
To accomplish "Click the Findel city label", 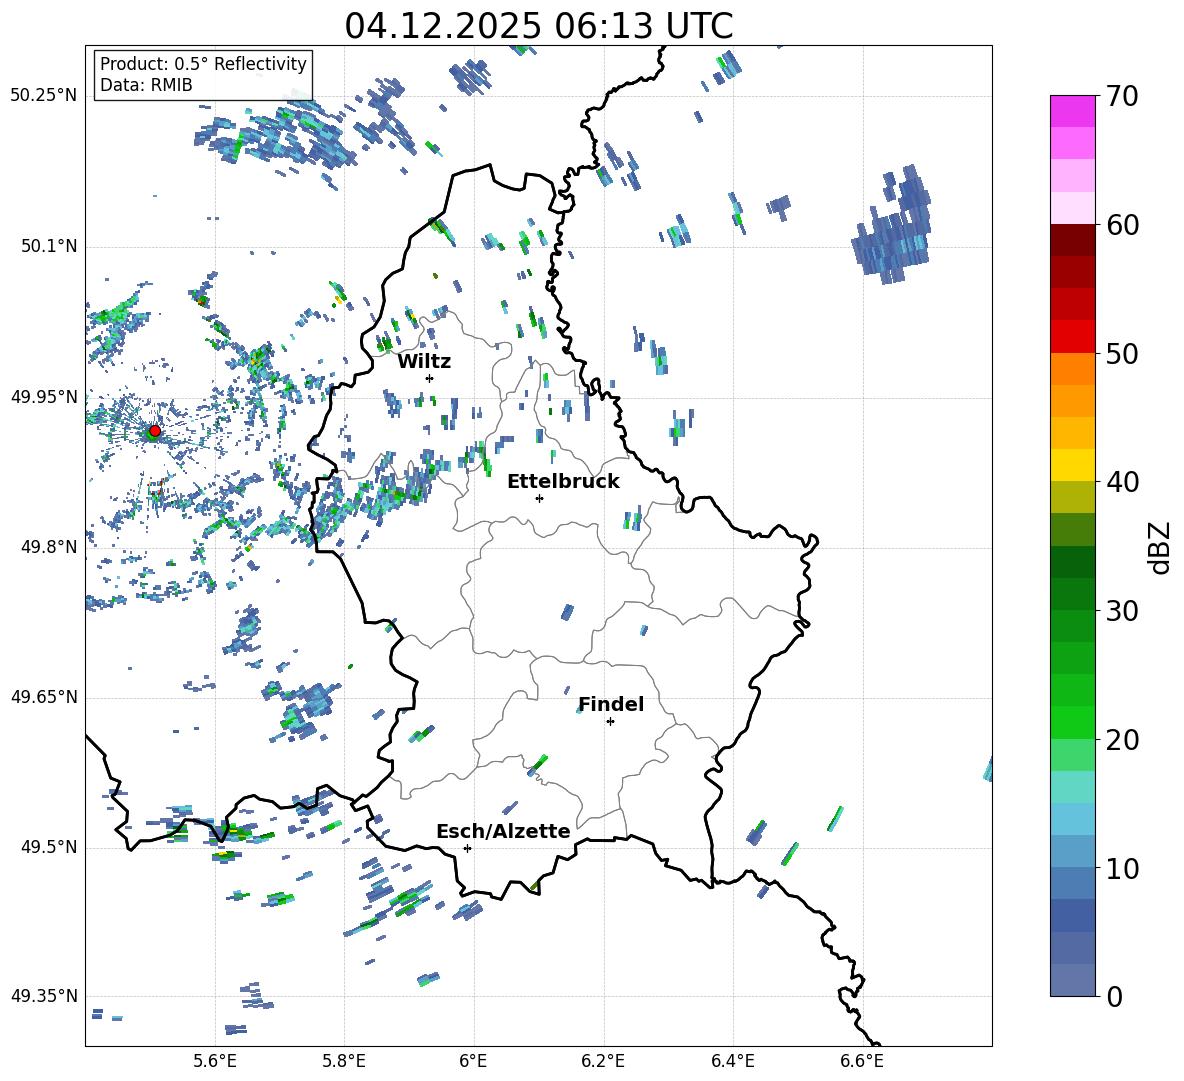I will click(x=611, y=704).
